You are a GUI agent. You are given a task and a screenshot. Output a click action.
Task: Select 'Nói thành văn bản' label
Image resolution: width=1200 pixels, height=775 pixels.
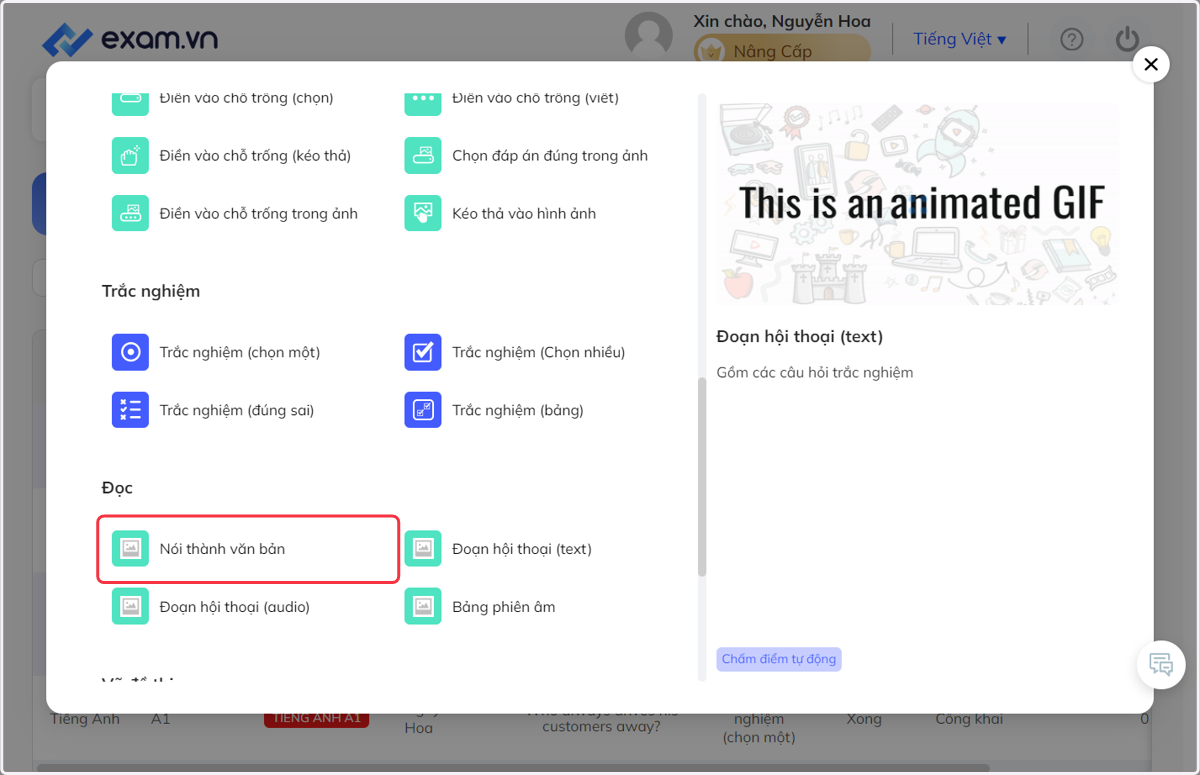(x=223, y=549)
